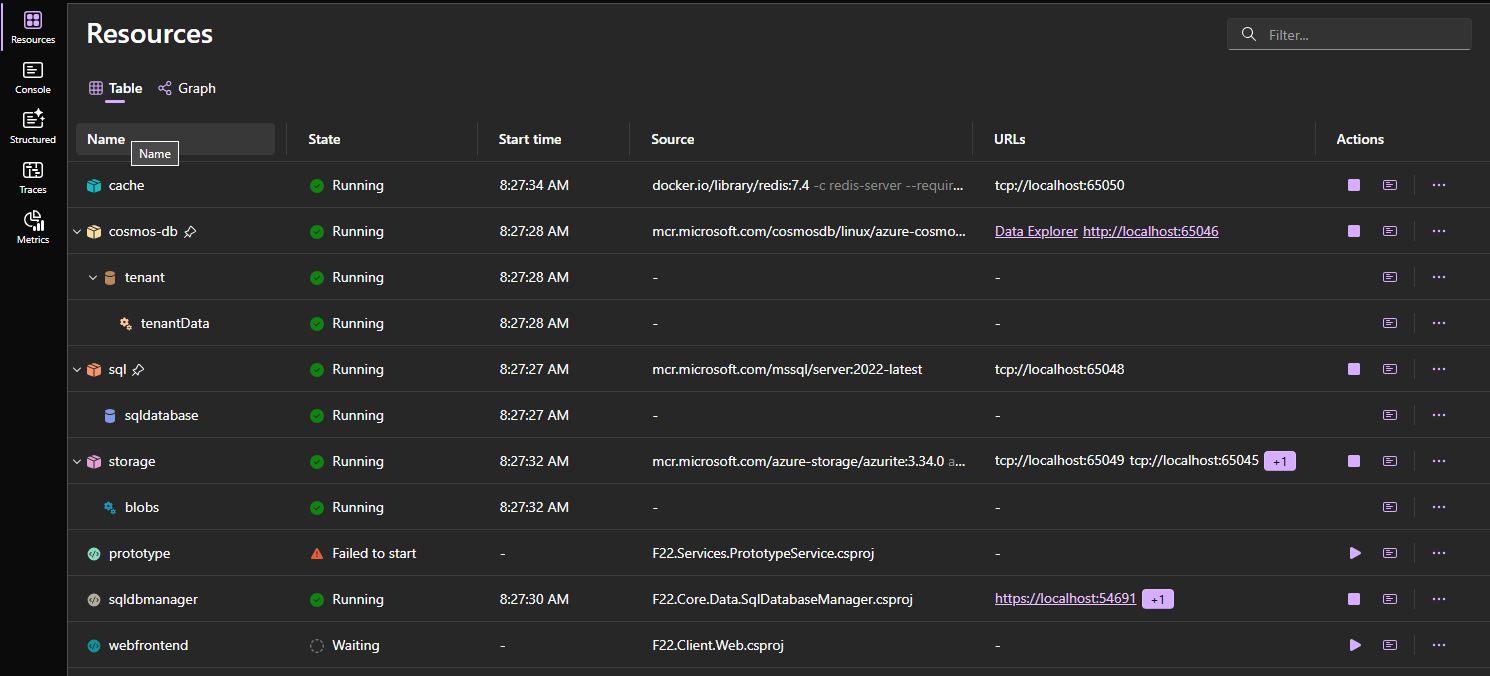1490x676 pixels.
Task: Open the Data Explorer link
Action: coord(1036,231)
